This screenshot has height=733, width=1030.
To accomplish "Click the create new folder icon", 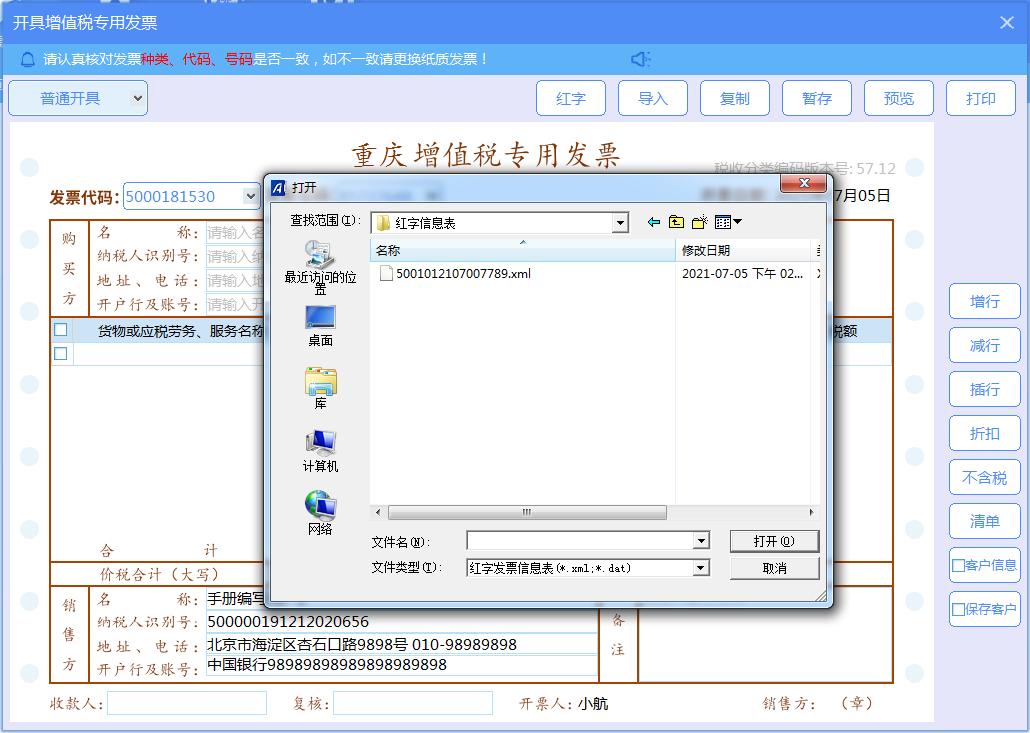I will coord(698,222).
